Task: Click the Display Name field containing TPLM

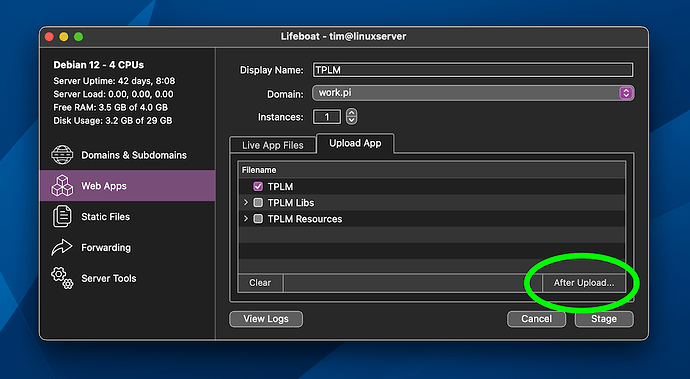Action: click(x=473, y=70)
